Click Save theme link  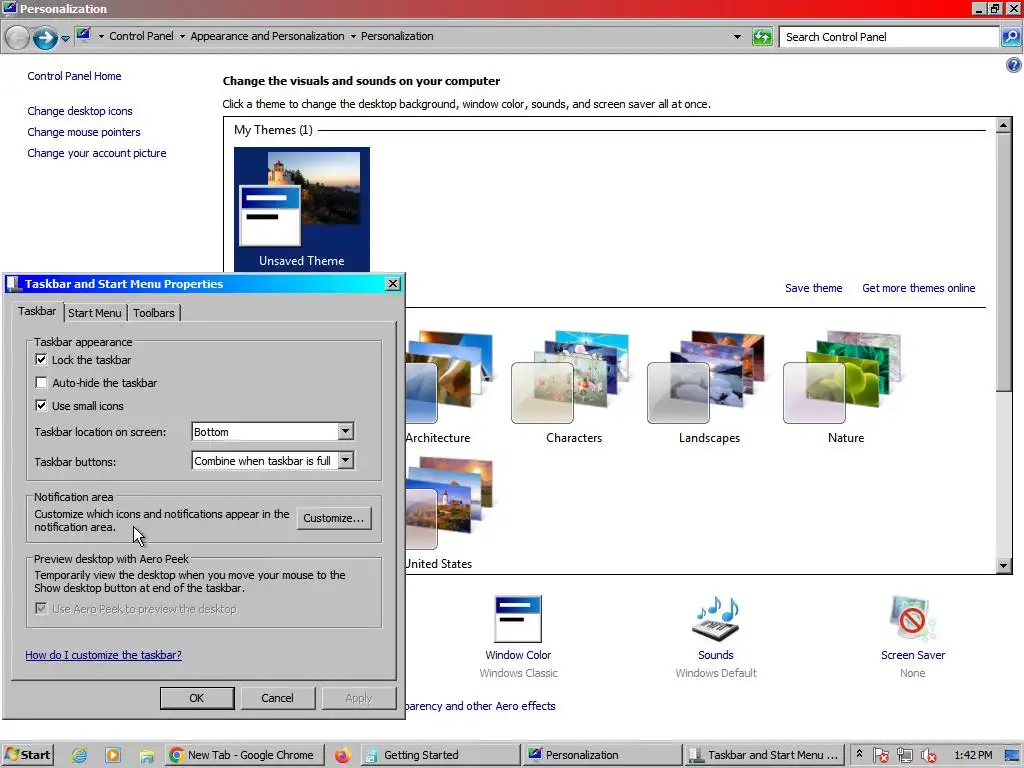(814, 288)
